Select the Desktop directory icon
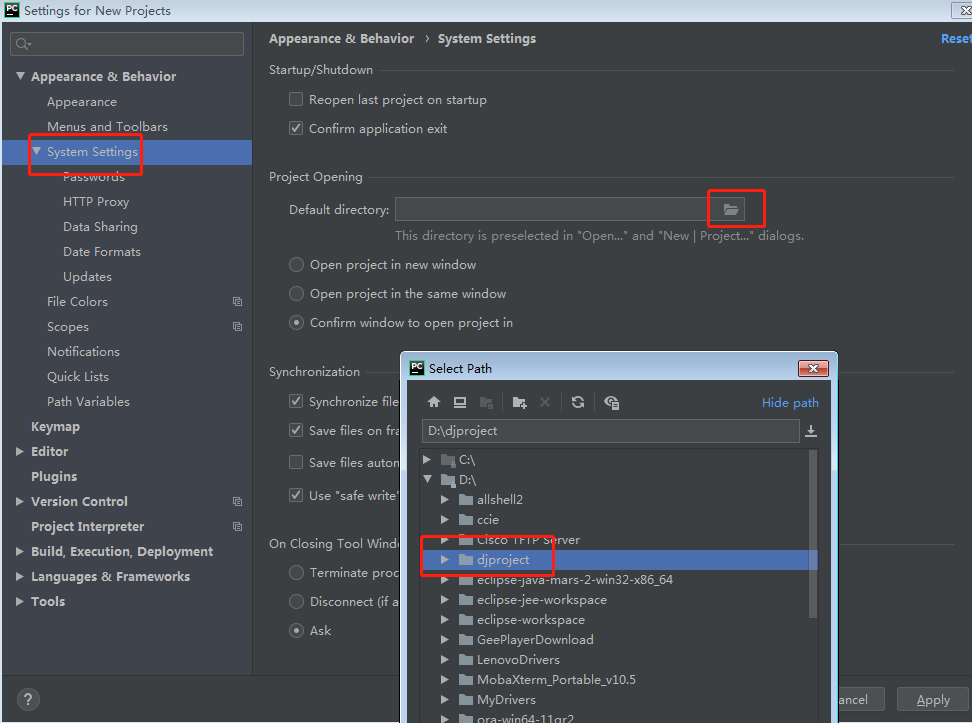The width and height of the screenshot is (972, 723). pos(459,402)
